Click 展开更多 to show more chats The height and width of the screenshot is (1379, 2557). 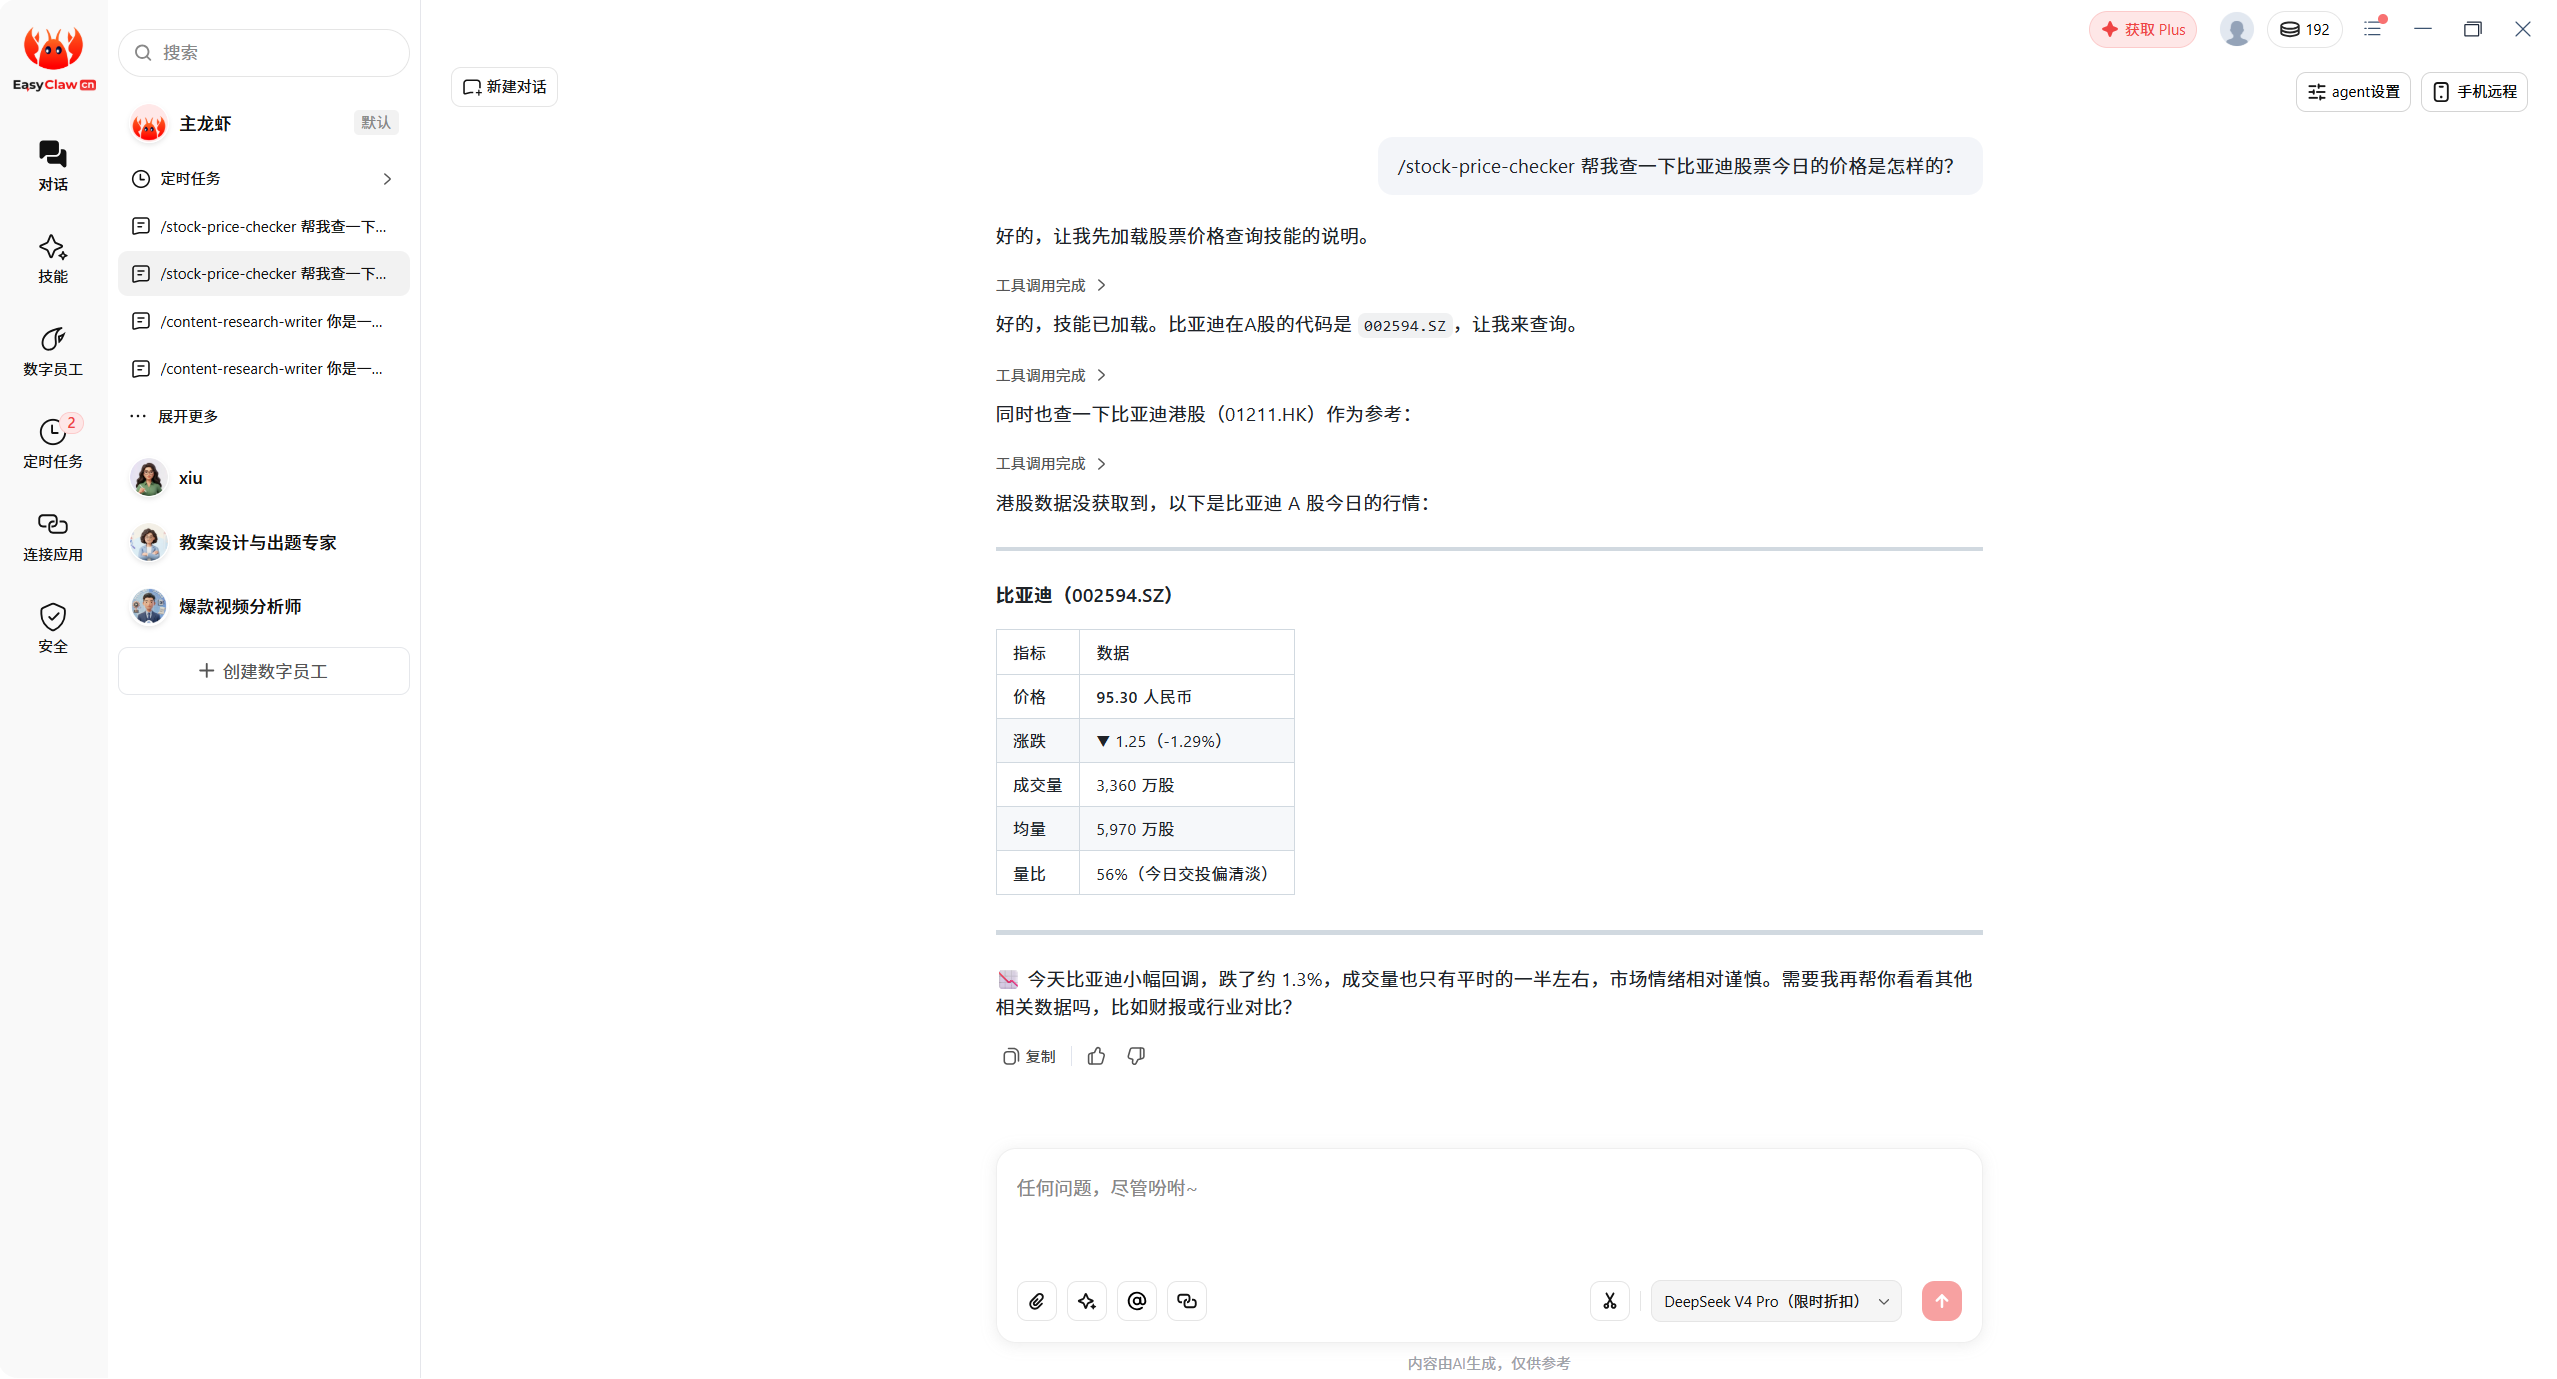[x=175, y=417]
